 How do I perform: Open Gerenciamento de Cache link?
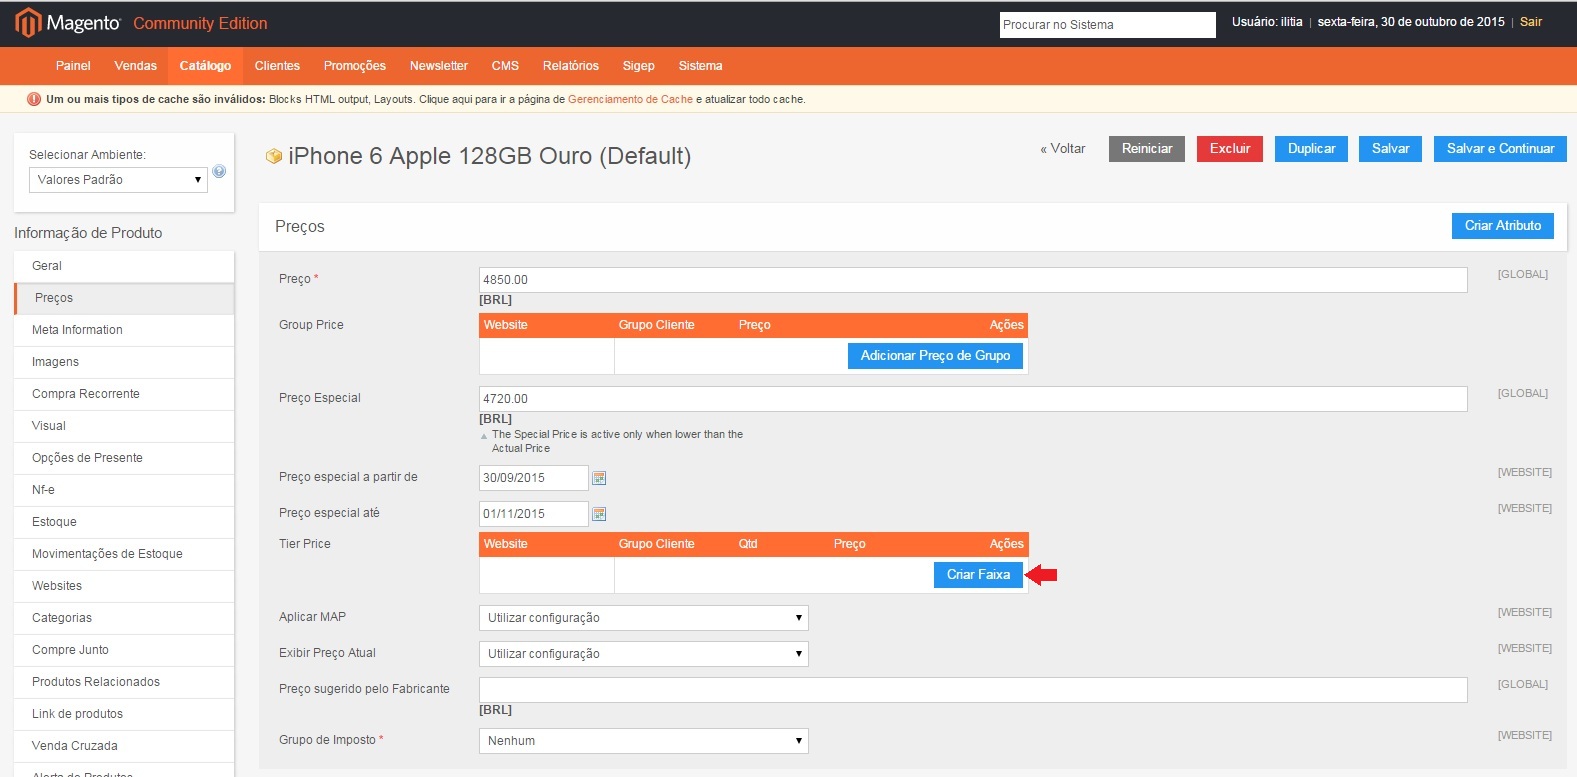(x=630, y=99)
